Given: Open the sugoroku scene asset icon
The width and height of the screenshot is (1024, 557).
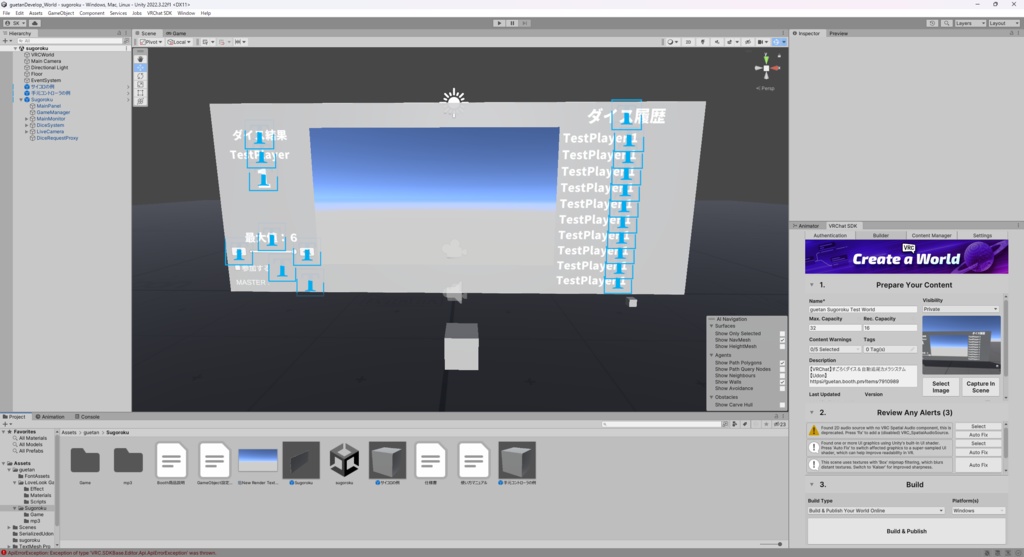Looking at the screenshot, I should (x=344, y=460).
